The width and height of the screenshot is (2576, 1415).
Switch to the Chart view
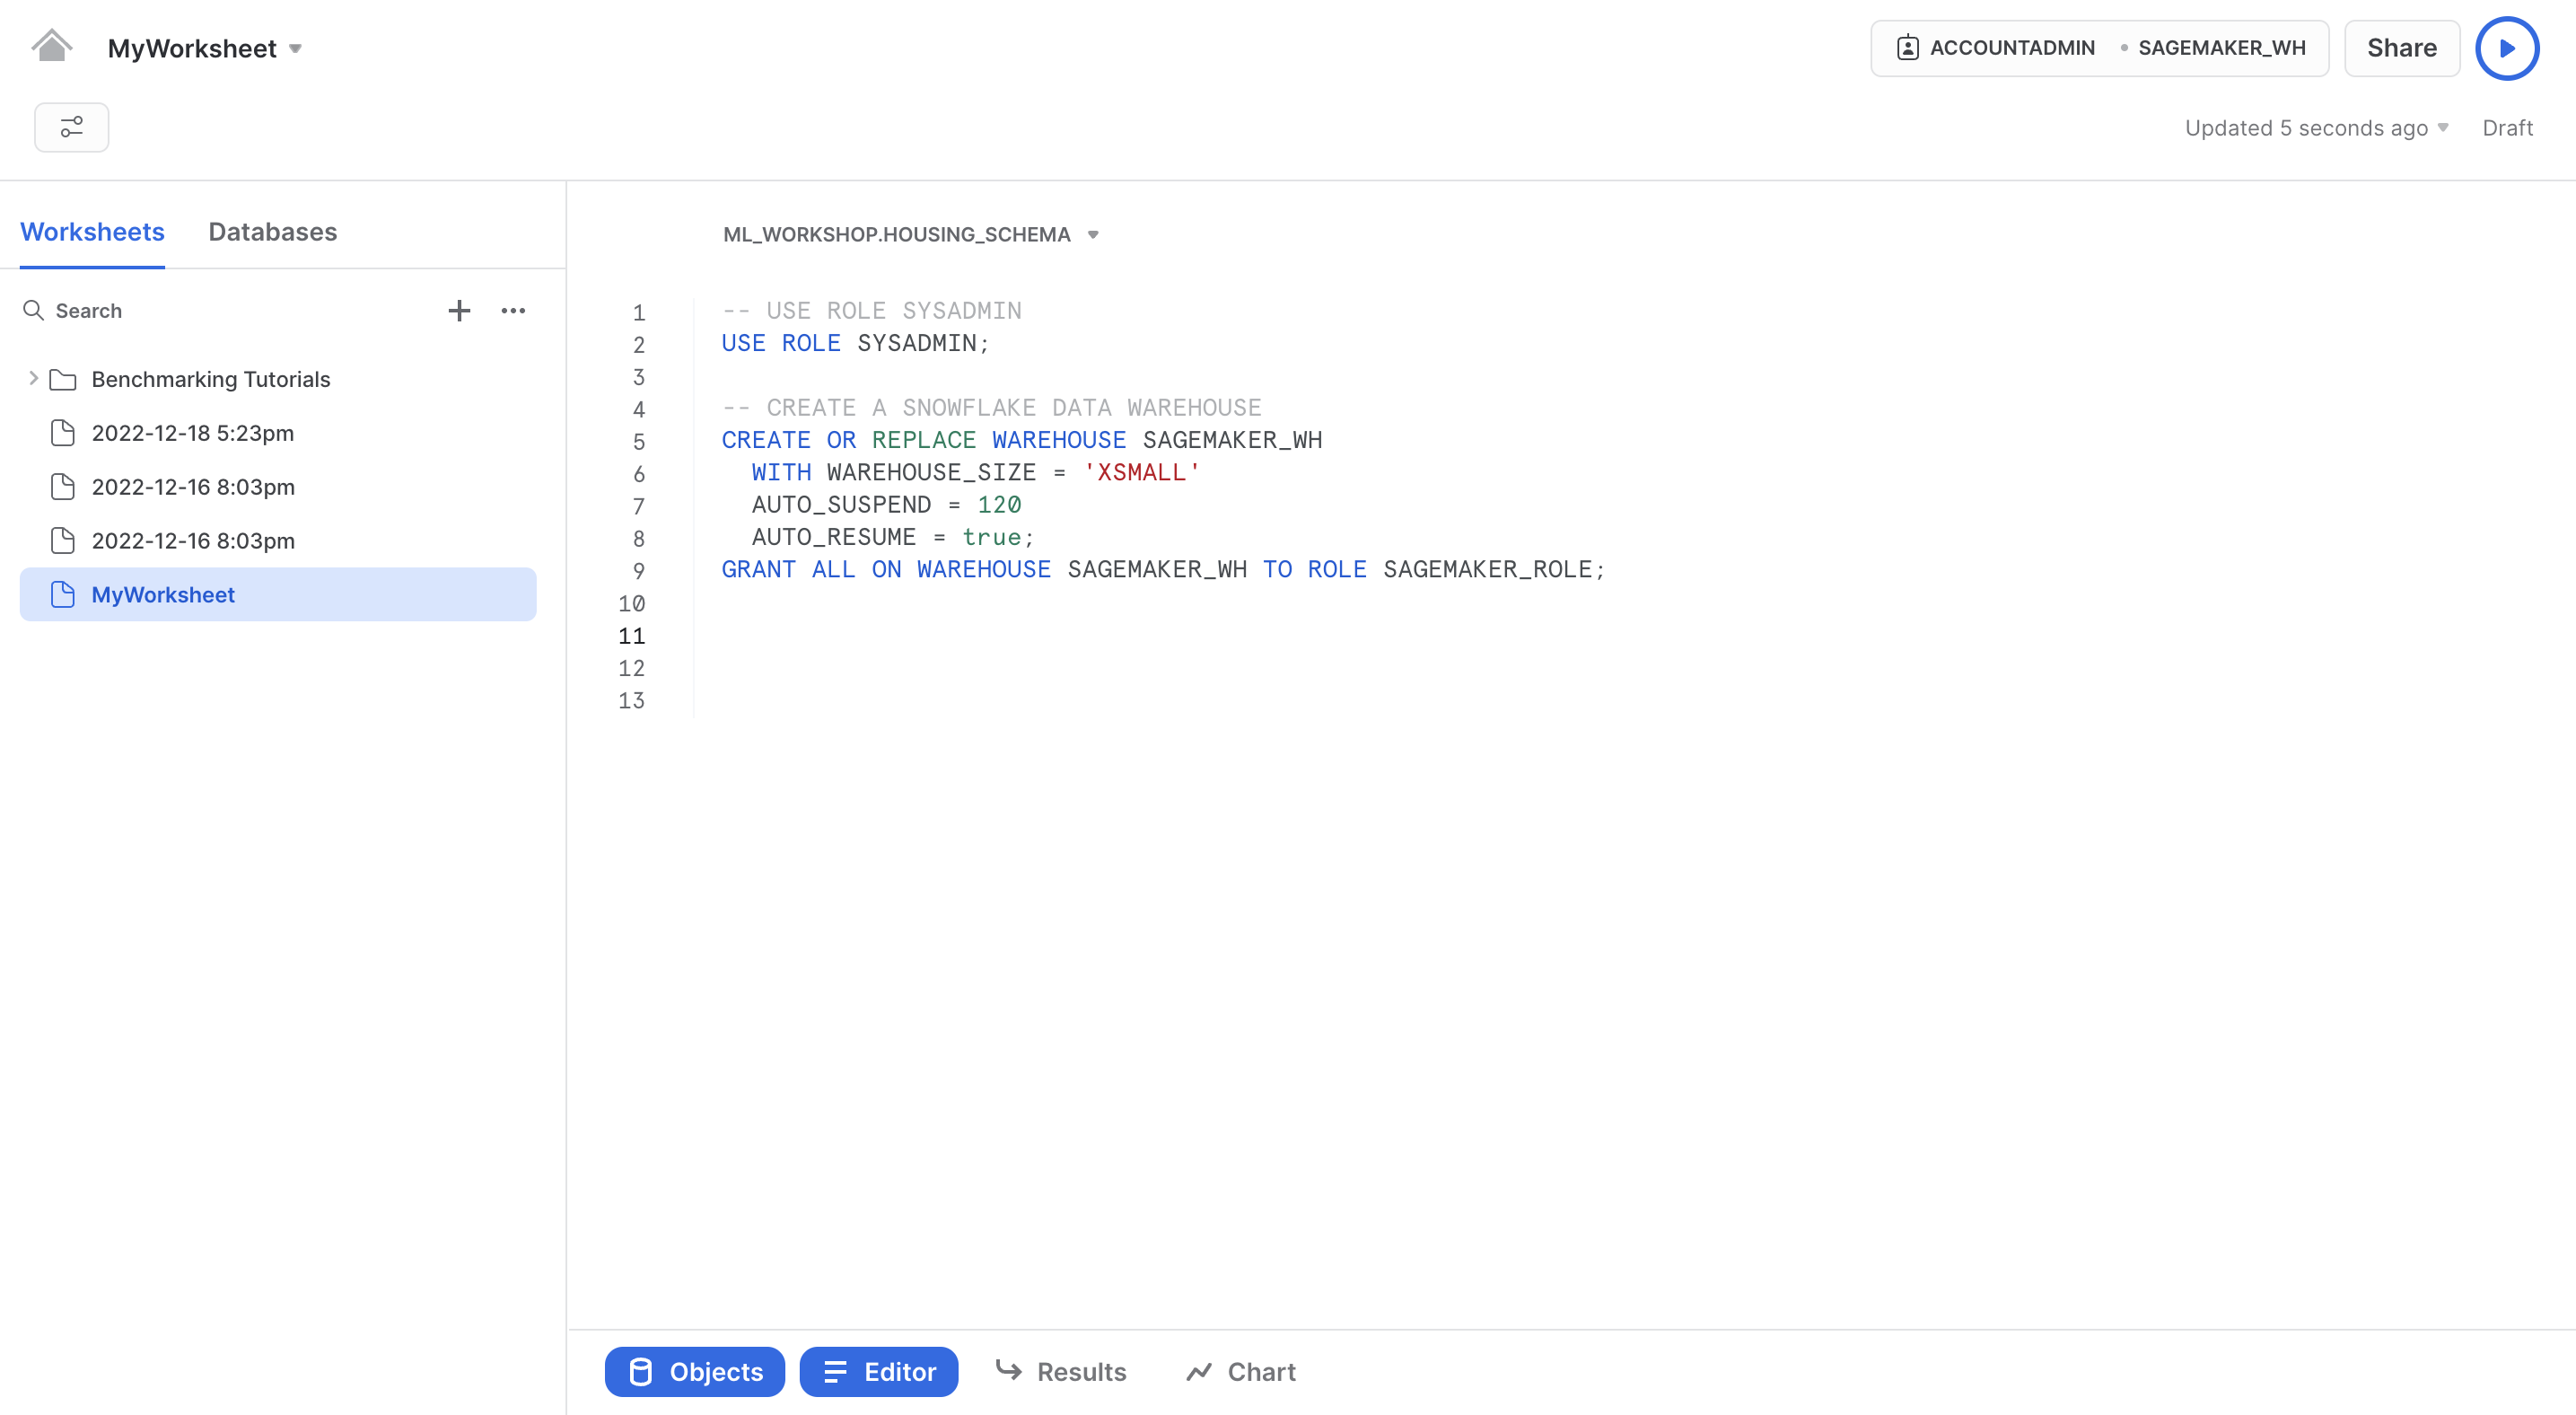1241,1372
